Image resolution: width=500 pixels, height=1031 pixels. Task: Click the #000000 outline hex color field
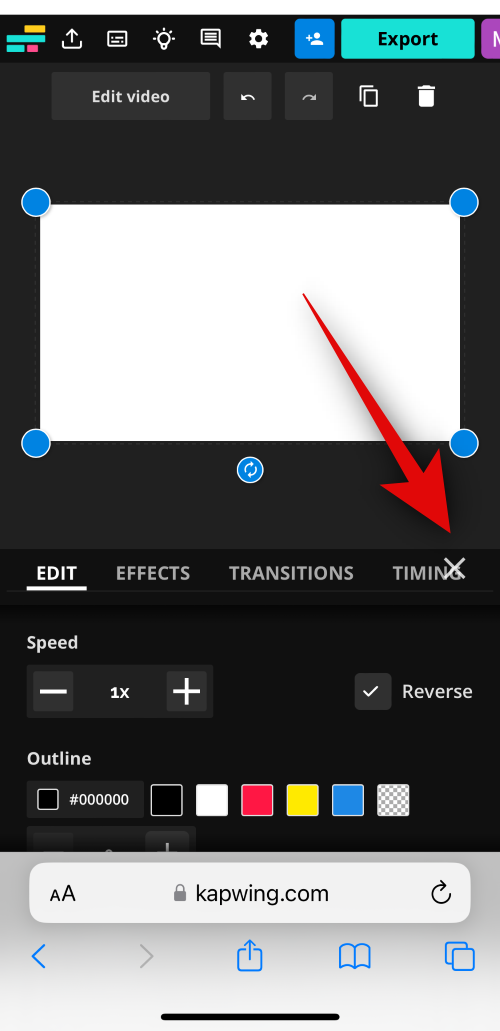[86, 800]
